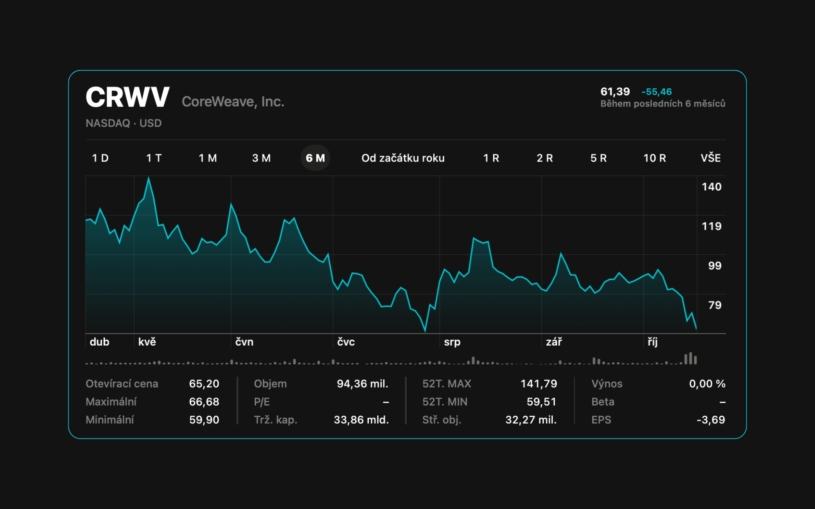815x509 pixels.
Task: Click the Výnos value 0,00 %
Action: pyautogui.click(x=707, y=384)
